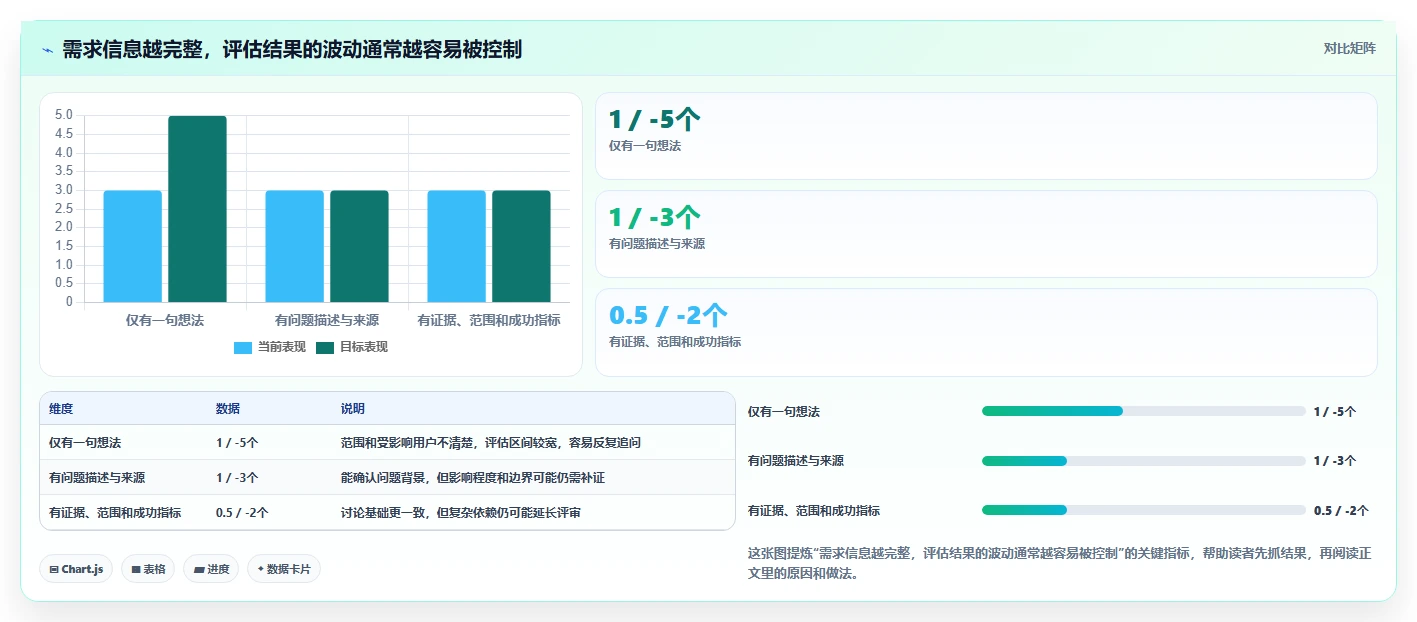Click the blue bar for 有证据、范围和成功指标
Screen dimensions: 1417x622
[456, 246]
